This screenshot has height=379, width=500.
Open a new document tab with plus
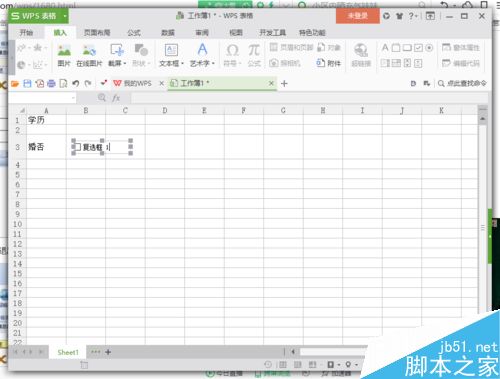coord(284,83)
